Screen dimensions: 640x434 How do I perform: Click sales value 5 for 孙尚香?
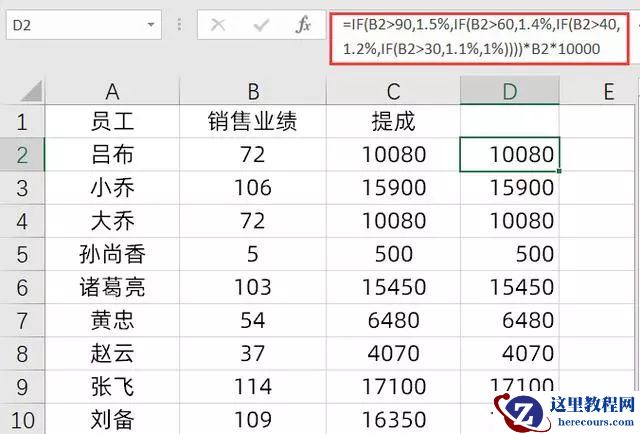(x=253, y=254)
